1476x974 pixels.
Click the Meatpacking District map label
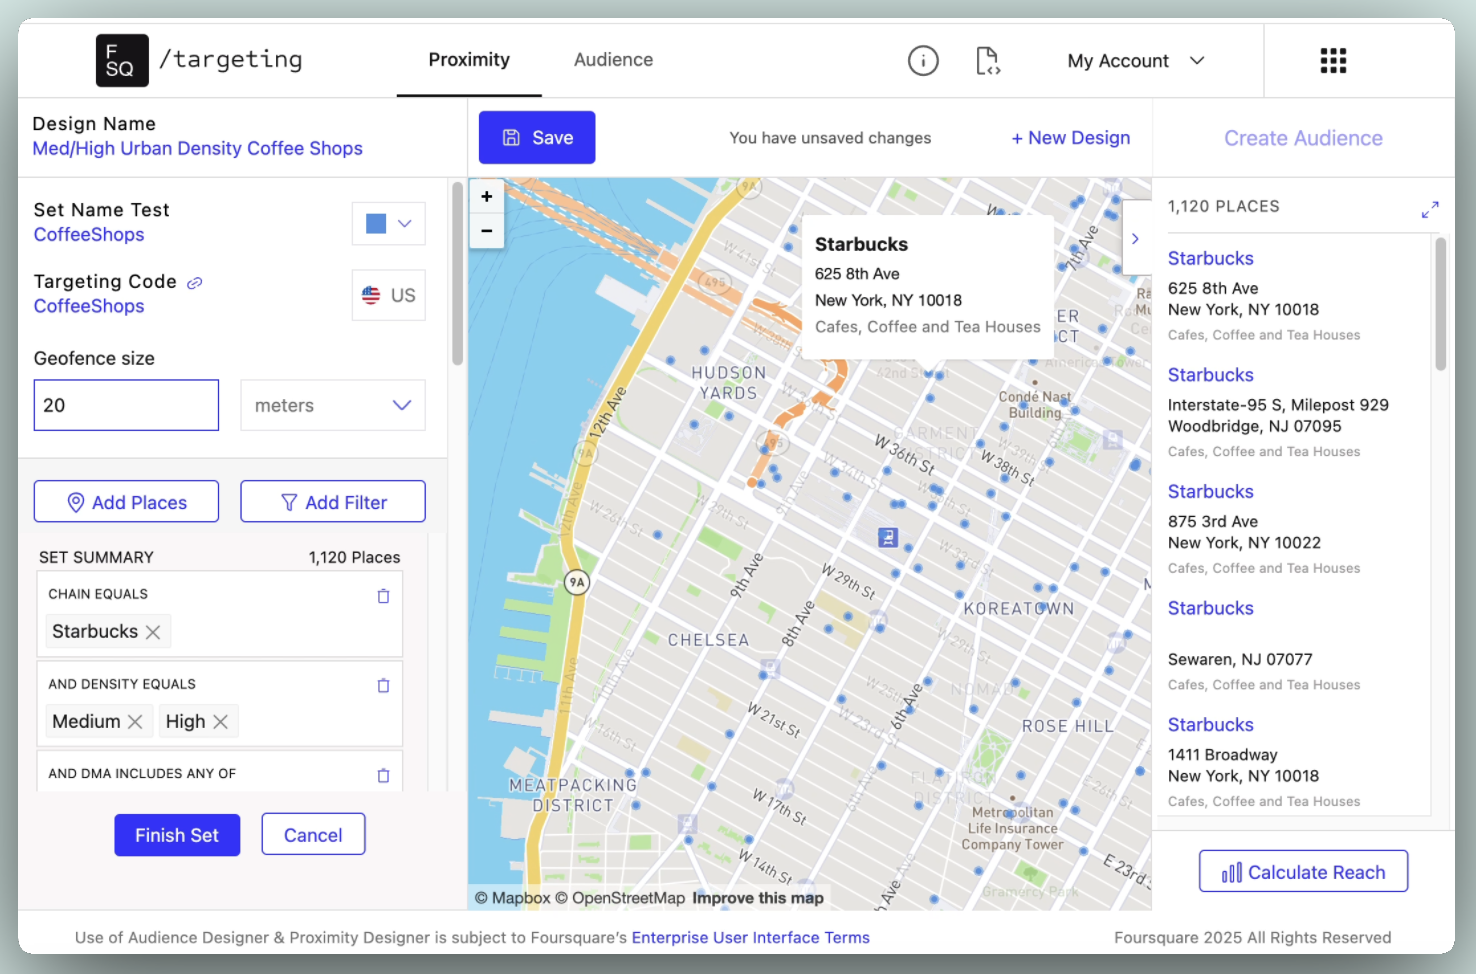pos(573,795)
